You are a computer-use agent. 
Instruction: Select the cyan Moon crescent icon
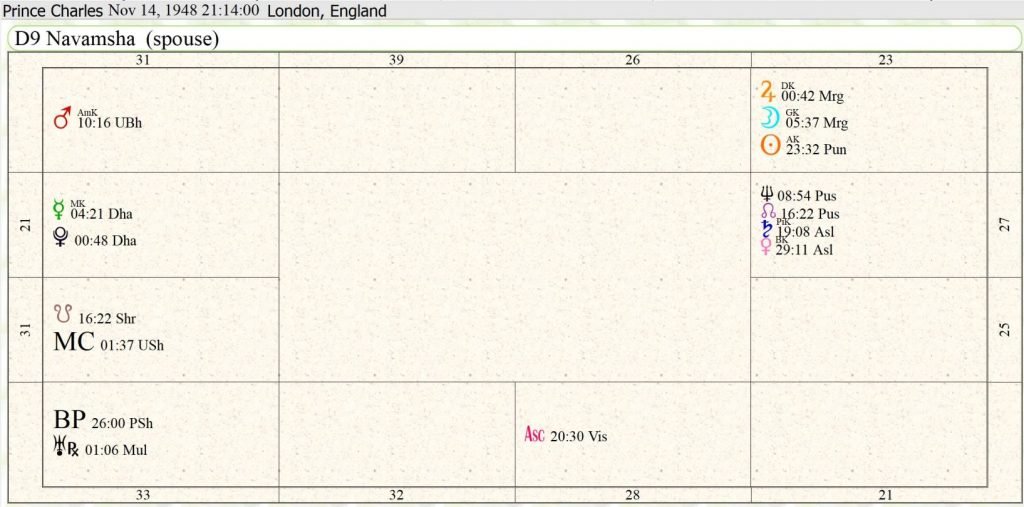pos(769,118)
